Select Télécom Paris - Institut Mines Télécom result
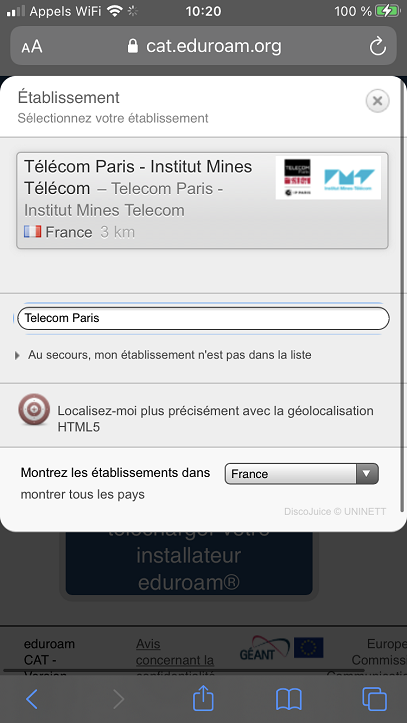Screen dimensions: 407x723 pos(202,201)
